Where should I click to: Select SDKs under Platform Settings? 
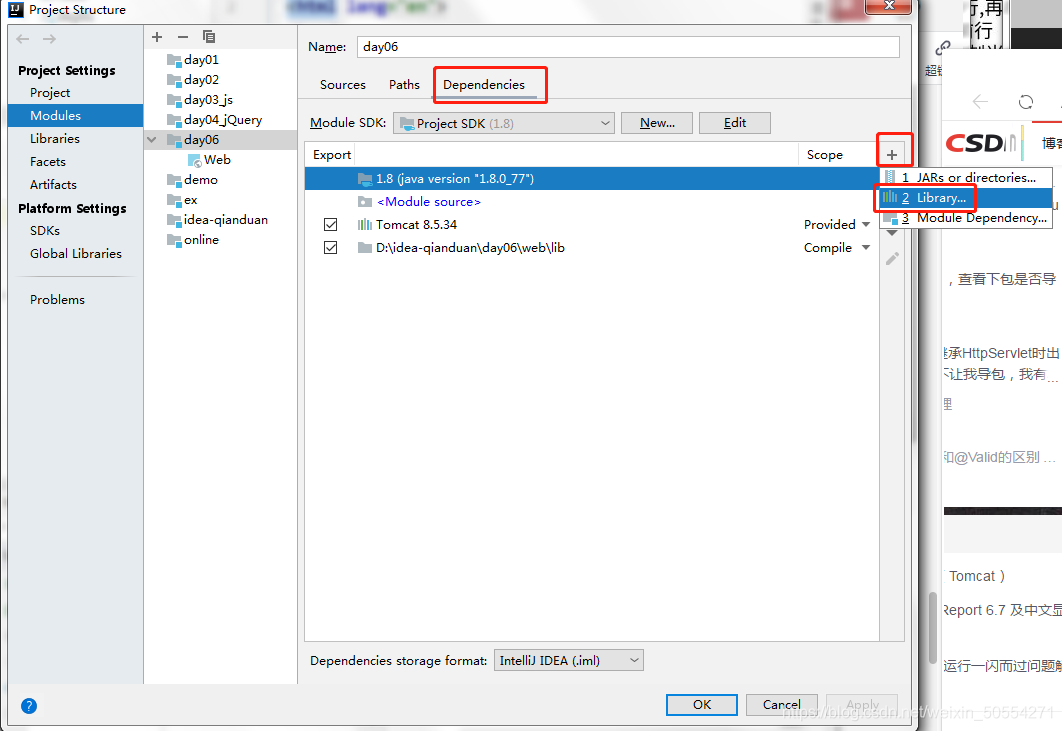[x=45, y=231]
